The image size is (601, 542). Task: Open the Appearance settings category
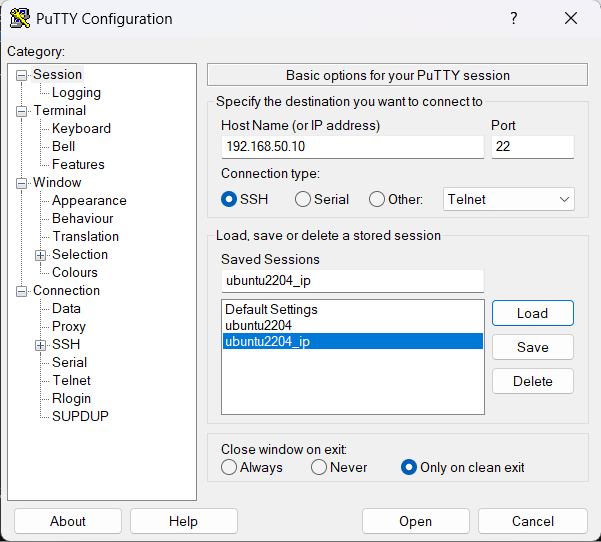(89, 200)
